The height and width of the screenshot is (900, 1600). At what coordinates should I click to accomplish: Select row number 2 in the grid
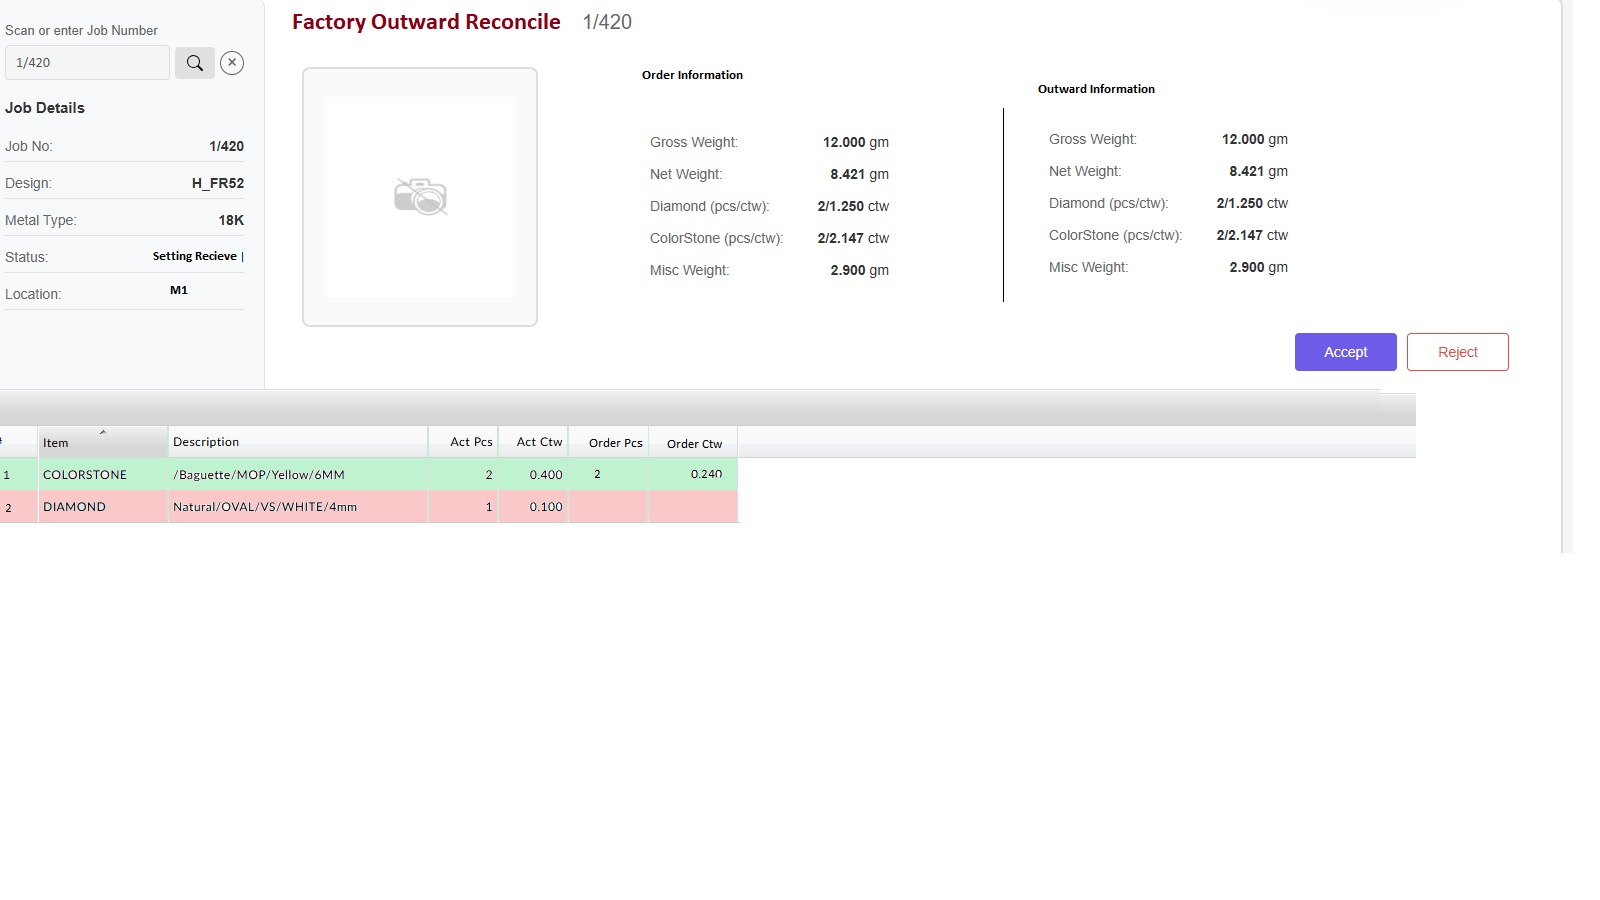coord(17,507)
